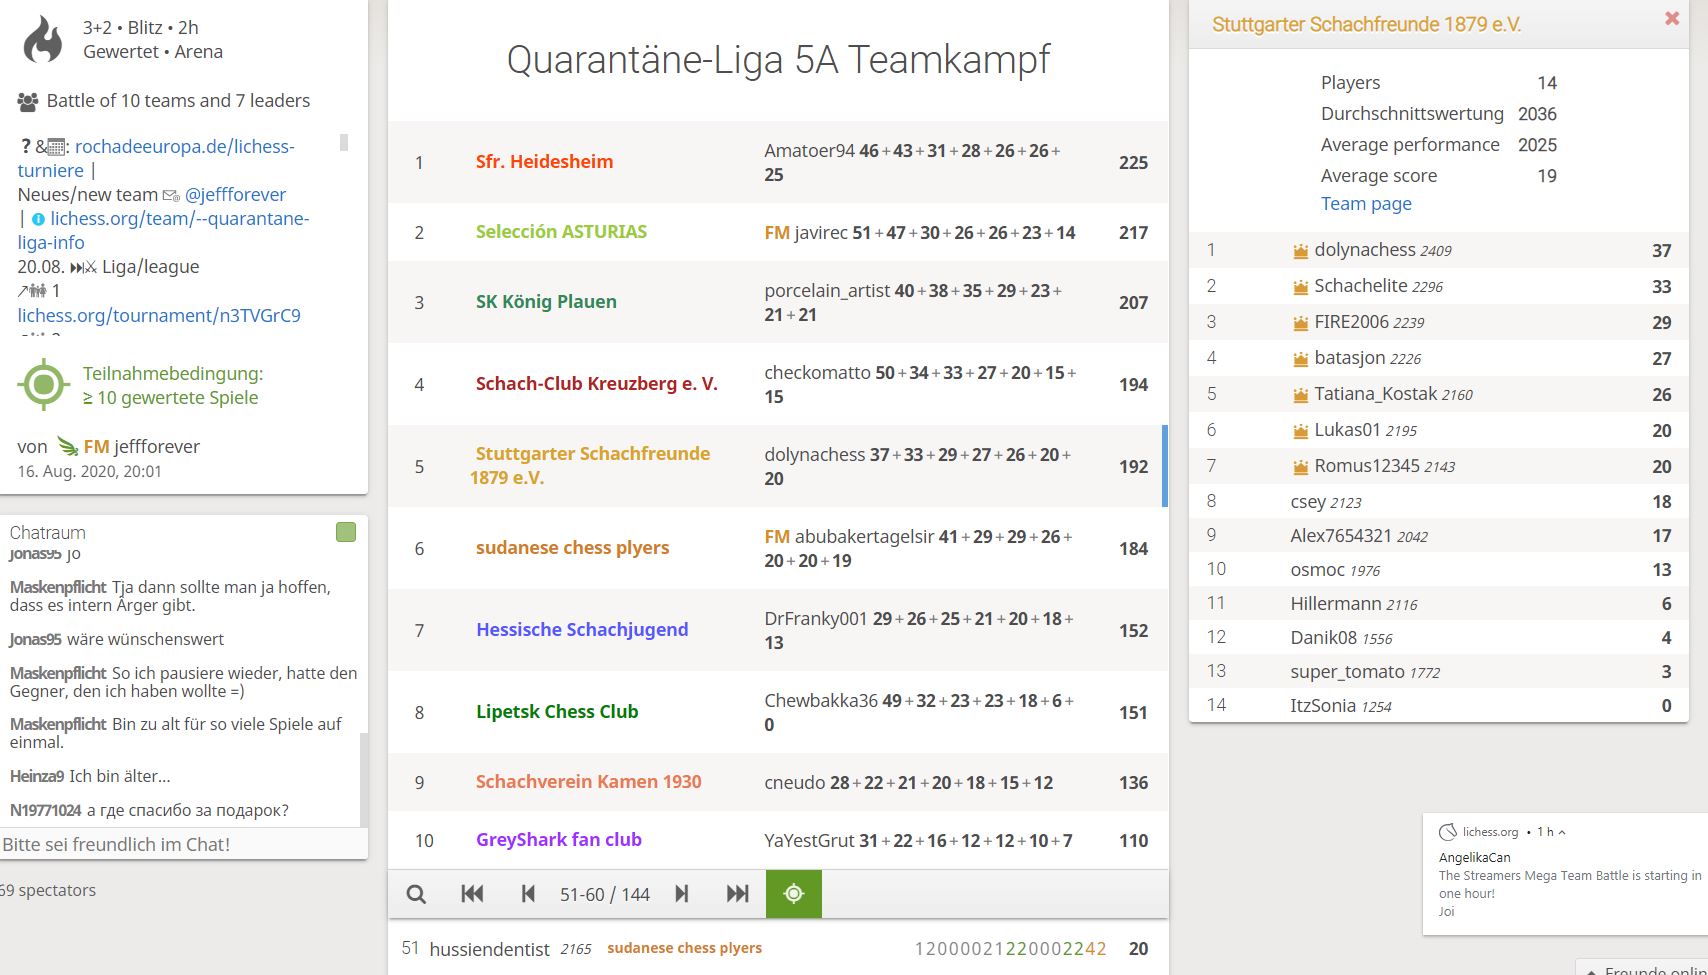This screenshot has width=1708, height=975.
Task: Open dolynachess in team player list
Action: (1438, 250)
